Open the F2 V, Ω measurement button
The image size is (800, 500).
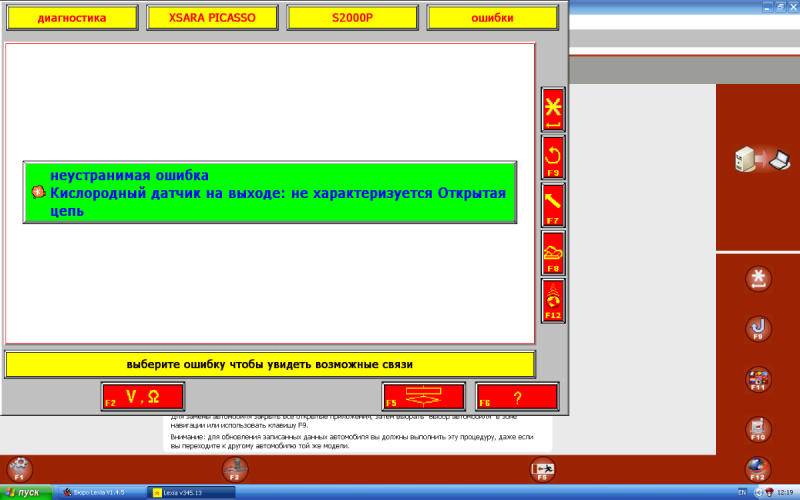[x=143, y=396]
